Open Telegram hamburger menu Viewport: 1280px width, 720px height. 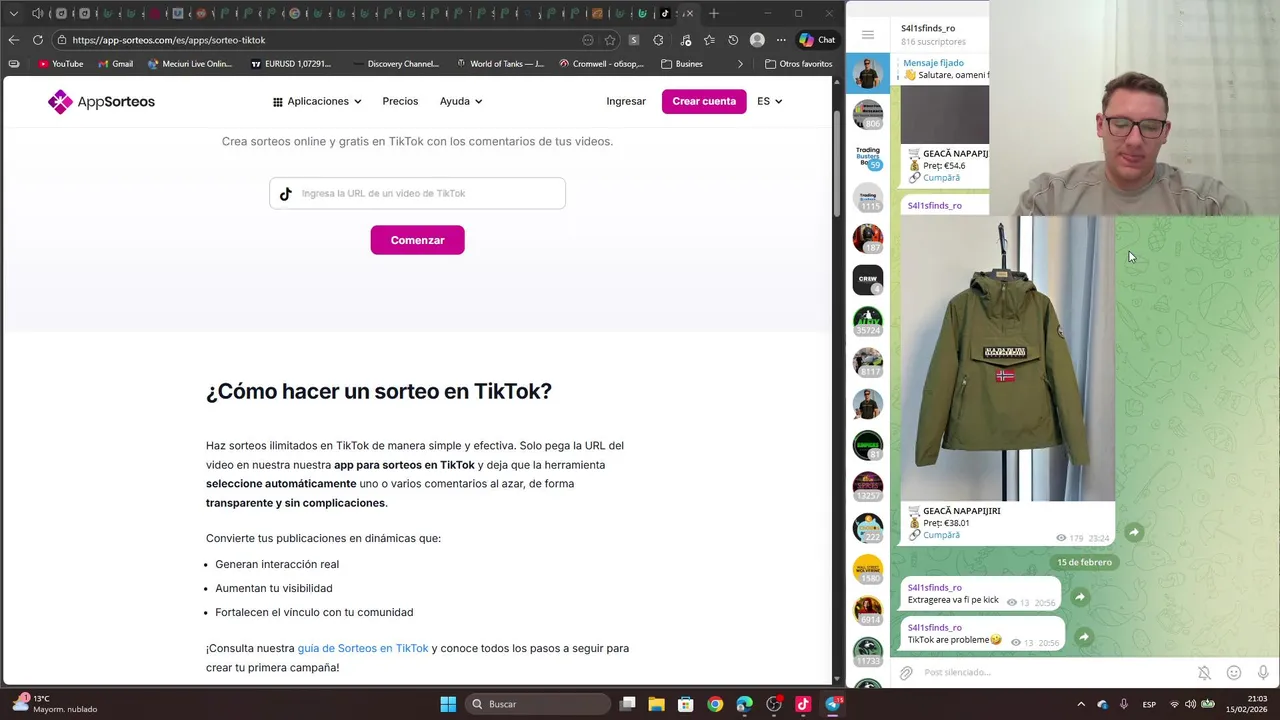[868, 35]
